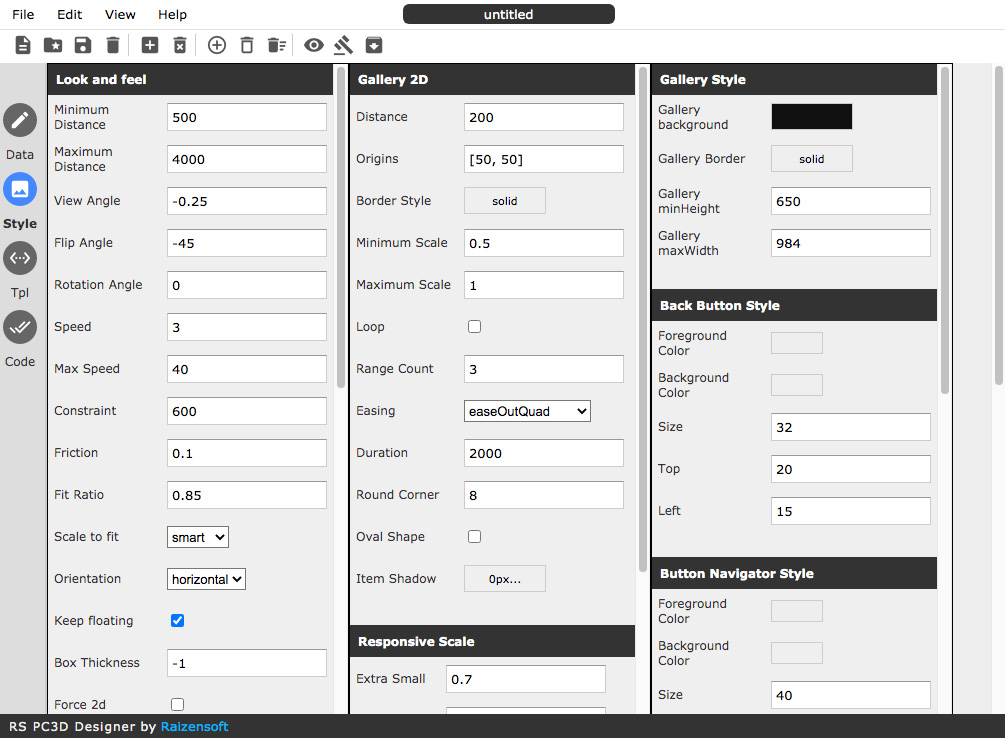This screenshot has height=738, width=1005.
Task: Click the circled plus add icon
Action: [x=217, y=45]
